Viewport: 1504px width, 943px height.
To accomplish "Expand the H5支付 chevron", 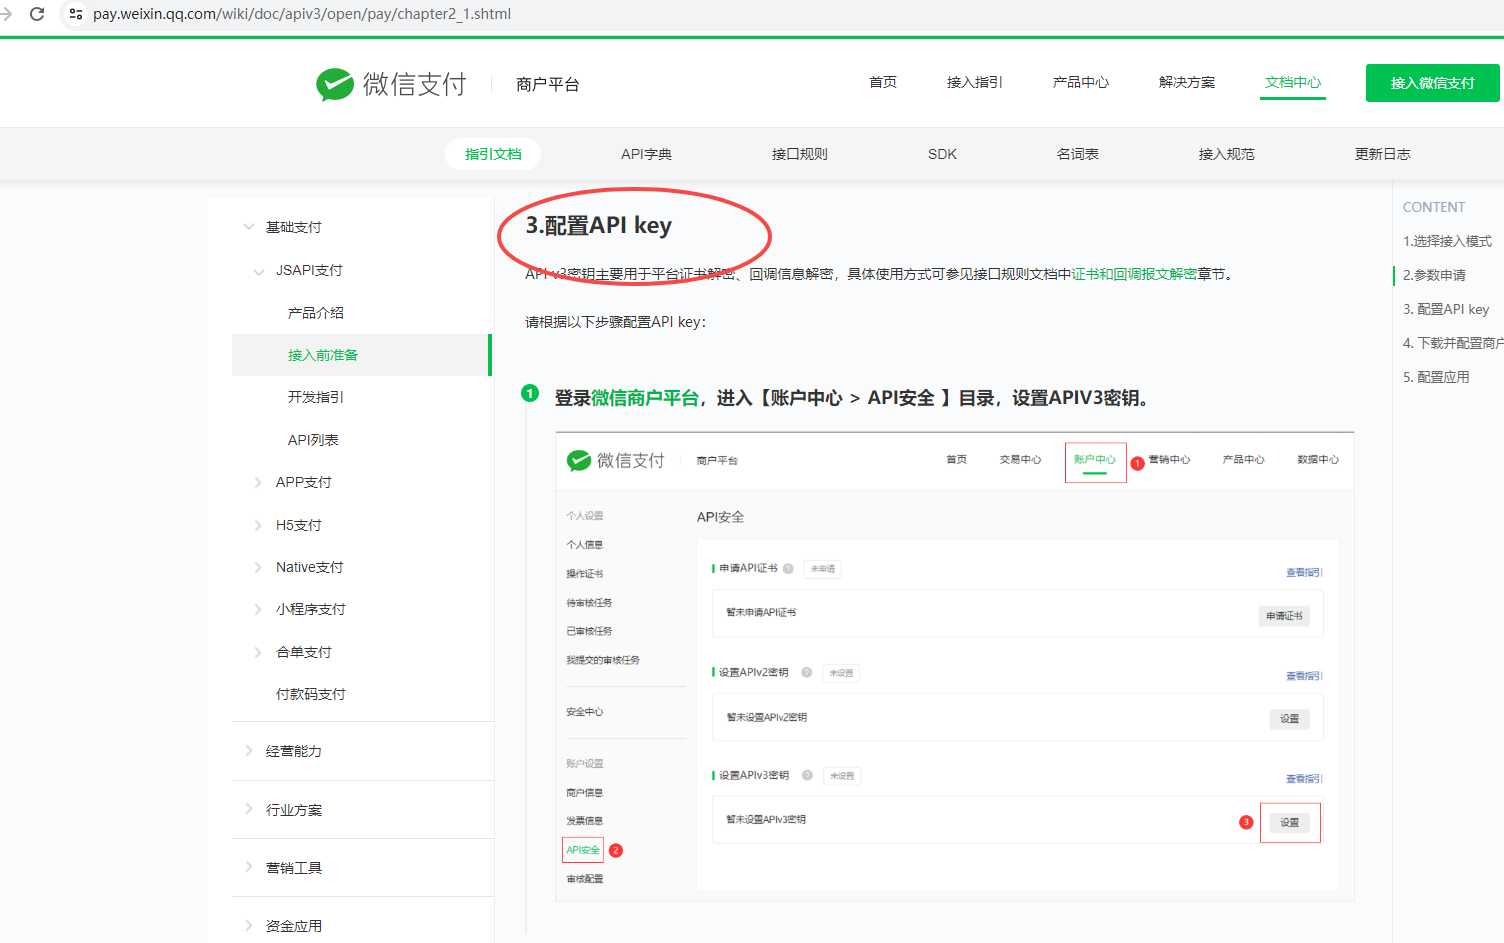I will pos(259,524).
